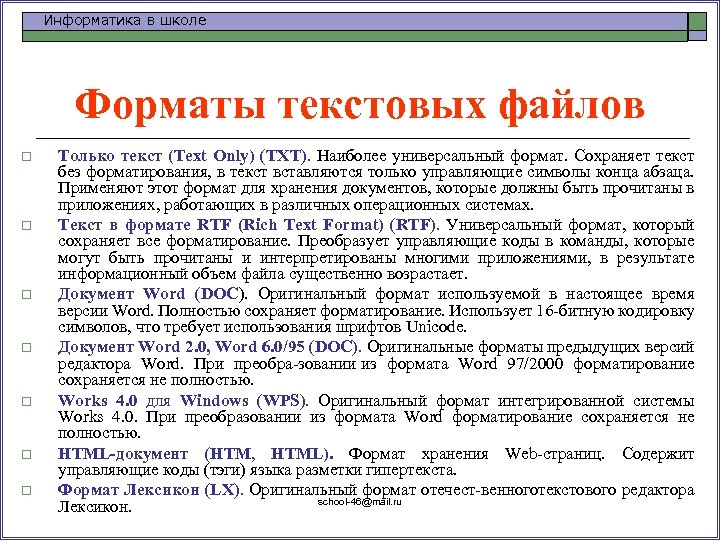Click the slide title "Форматы текстовых файлов"
This screenshot has width=720, height=540.
coord(360,107)
